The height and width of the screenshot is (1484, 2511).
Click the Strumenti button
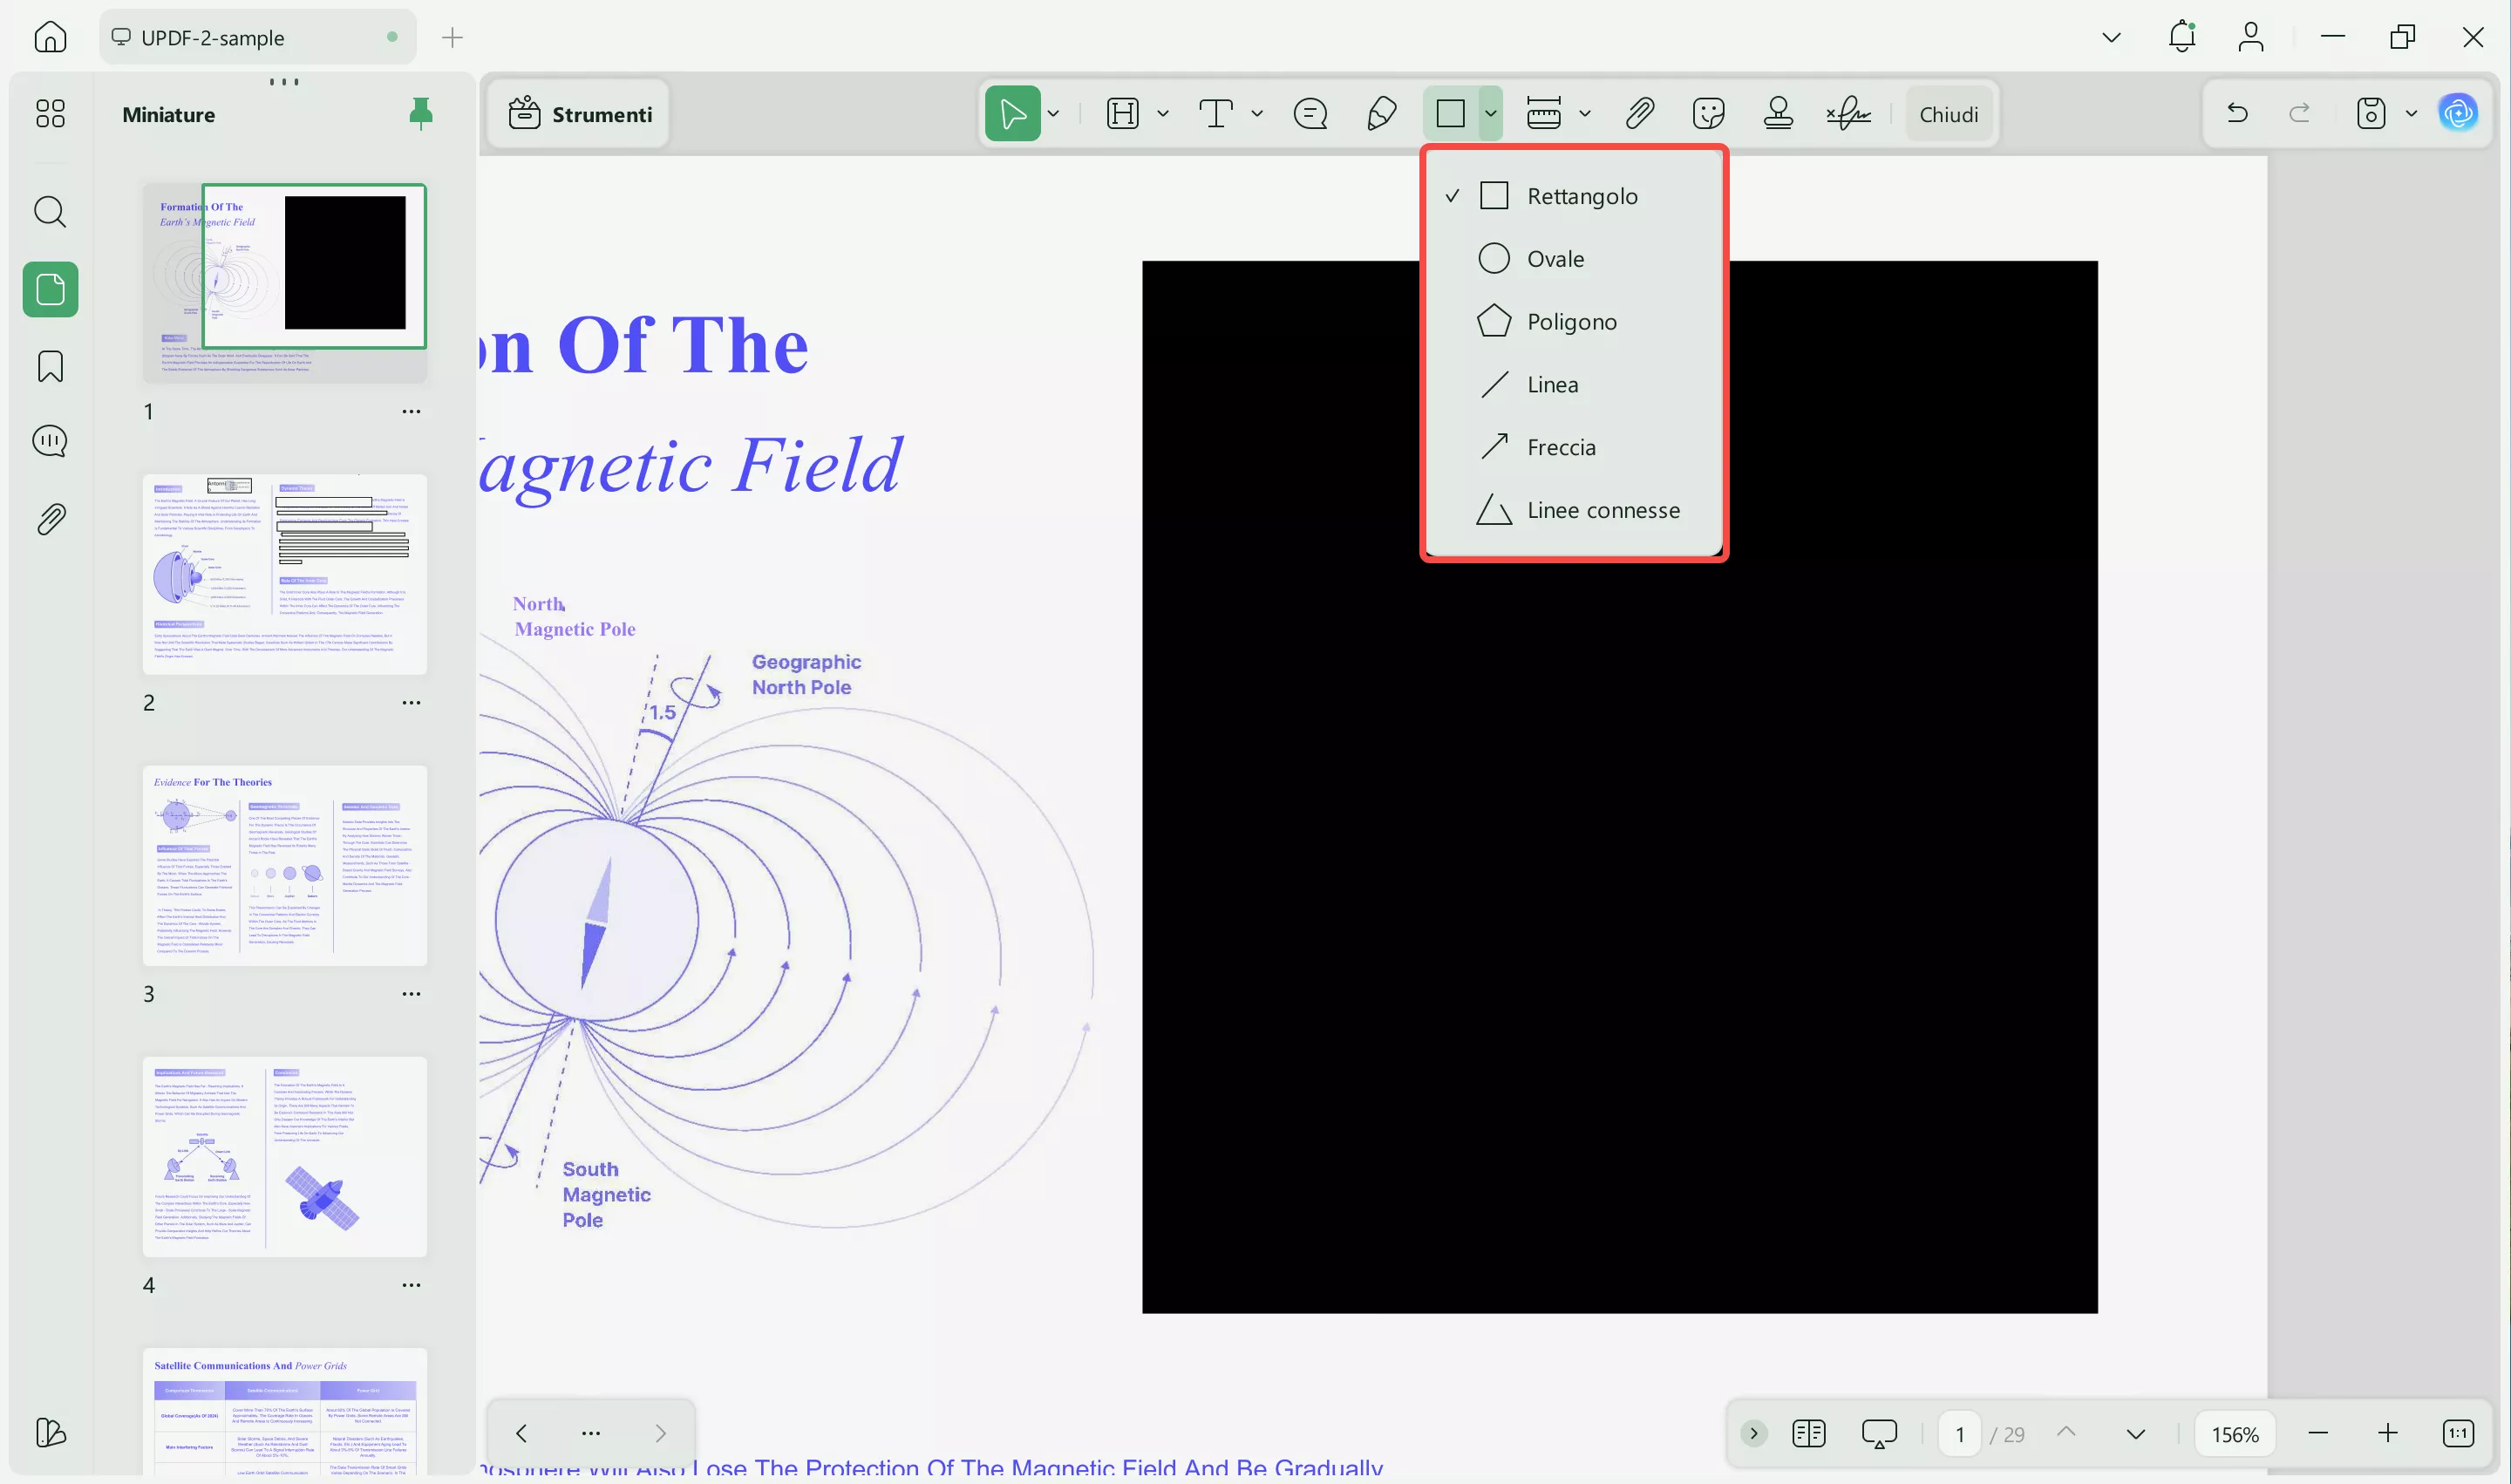click(580, 114)
